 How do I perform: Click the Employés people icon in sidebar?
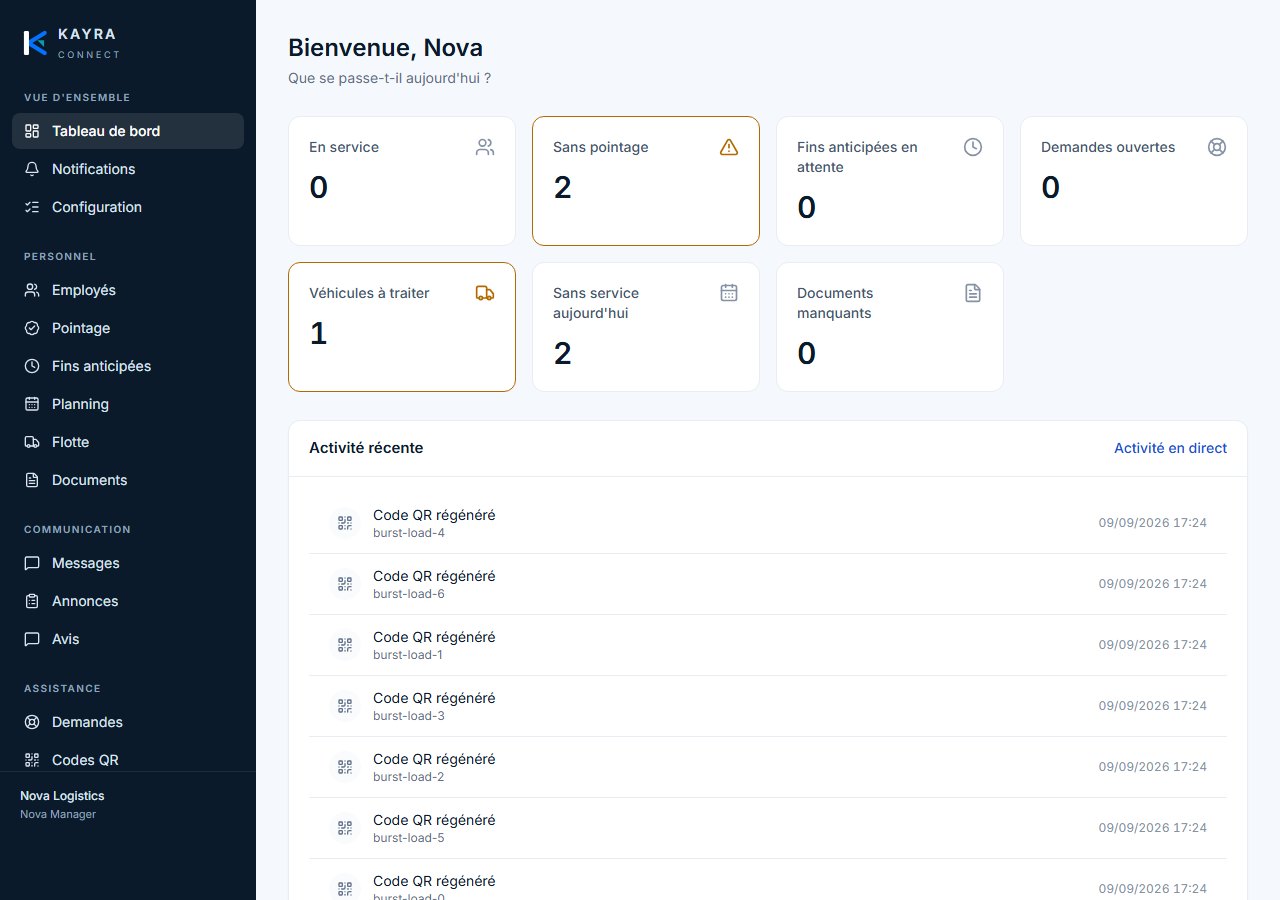pos(32,290)
